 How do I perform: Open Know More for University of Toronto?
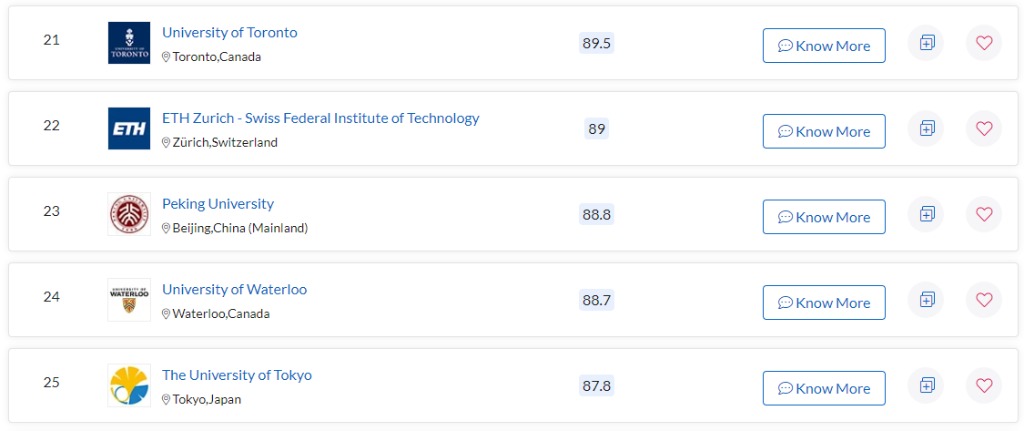[x=824, y=46]
